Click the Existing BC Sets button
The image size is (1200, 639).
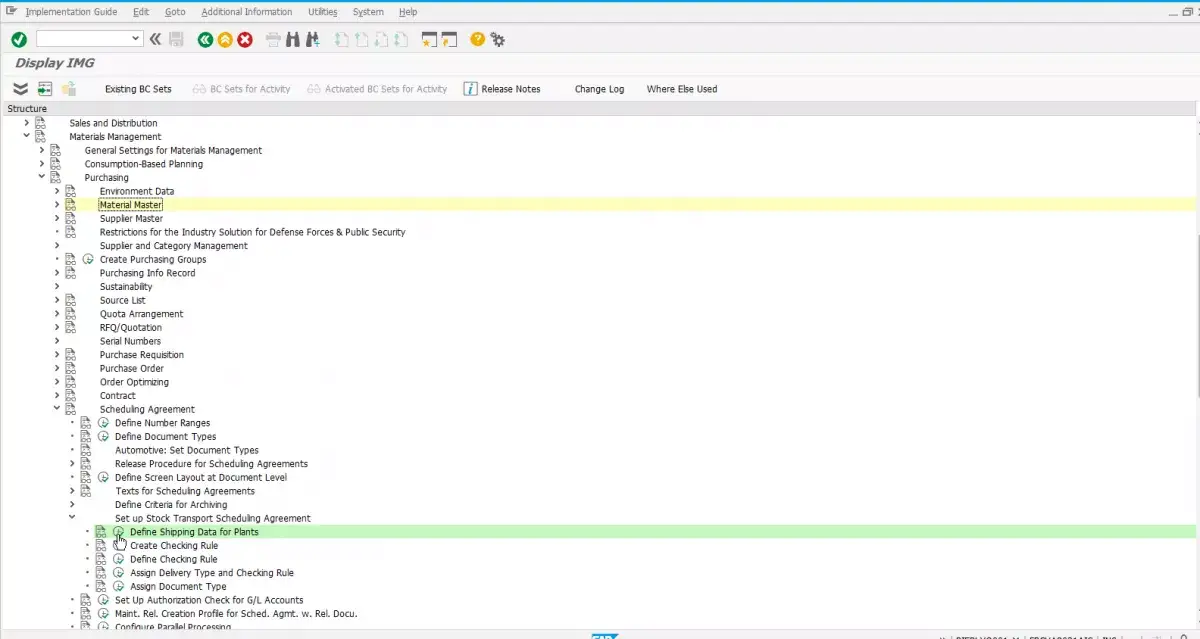tap(138, 89)
